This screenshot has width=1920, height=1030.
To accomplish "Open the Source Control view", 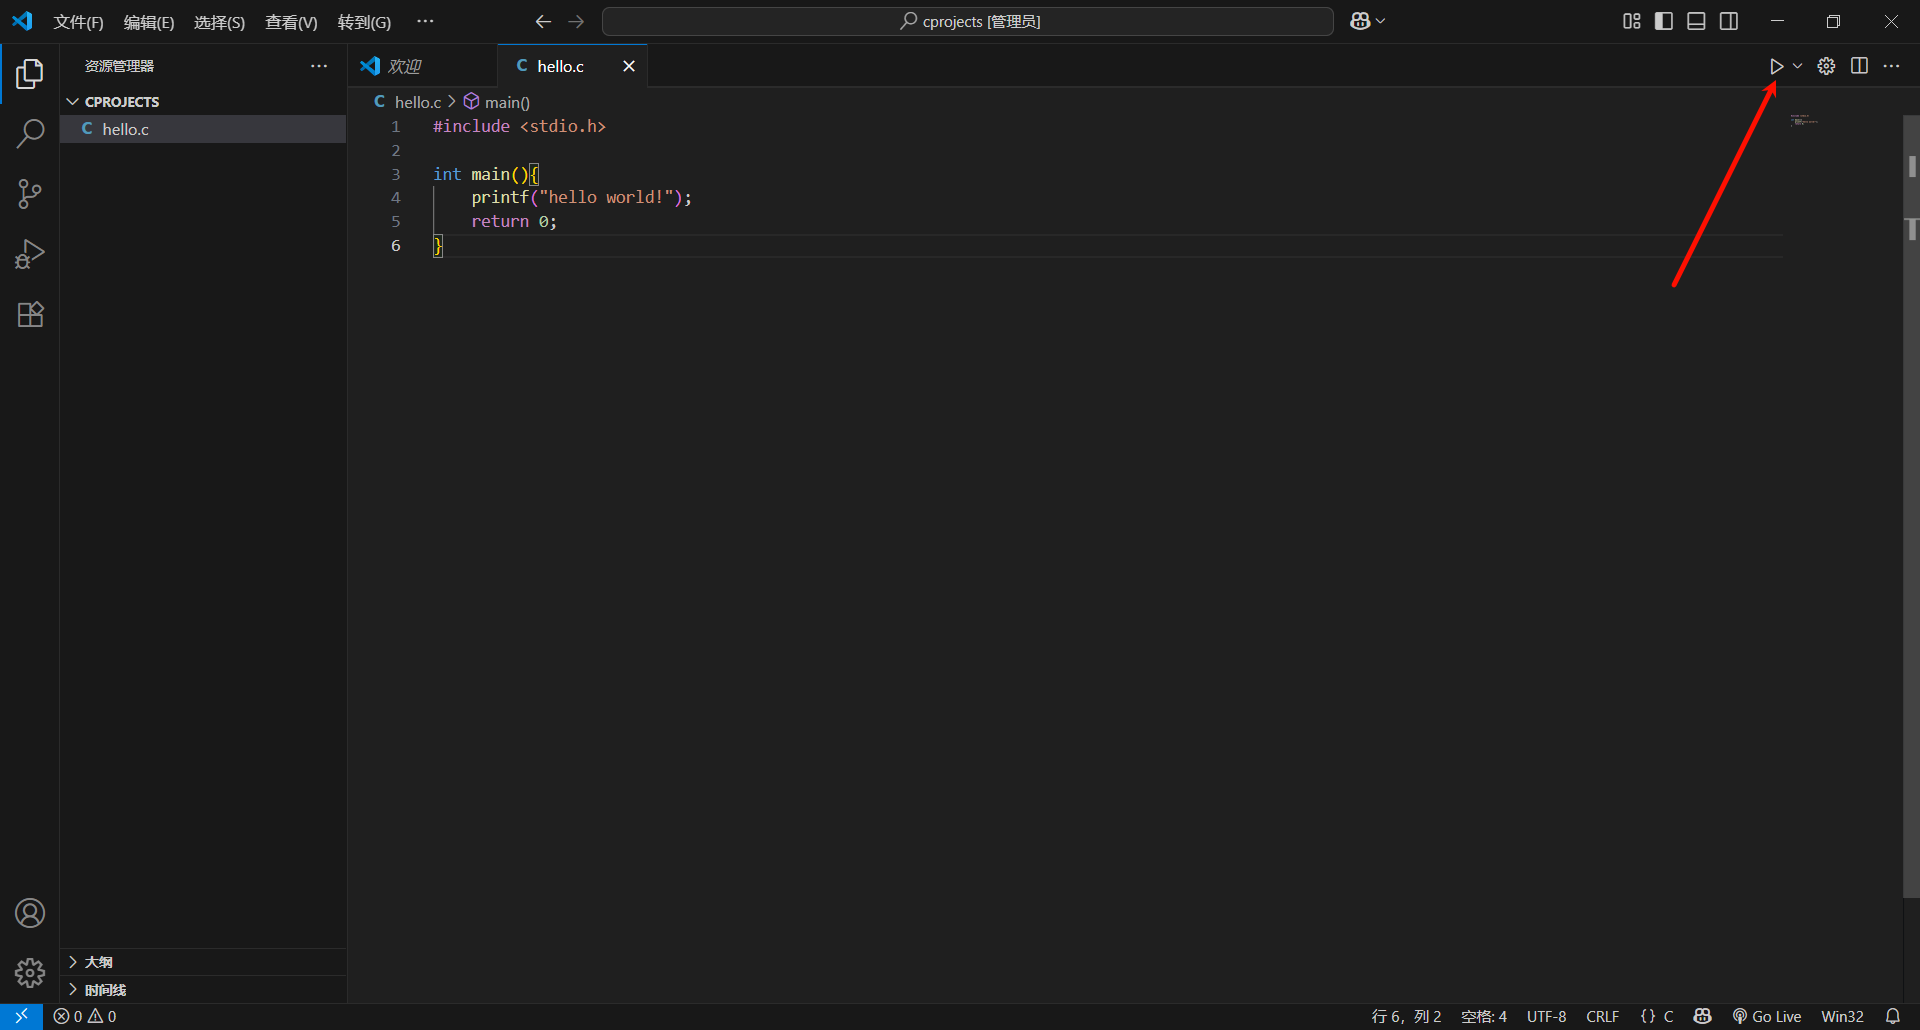I will click(x=30, y=194).
